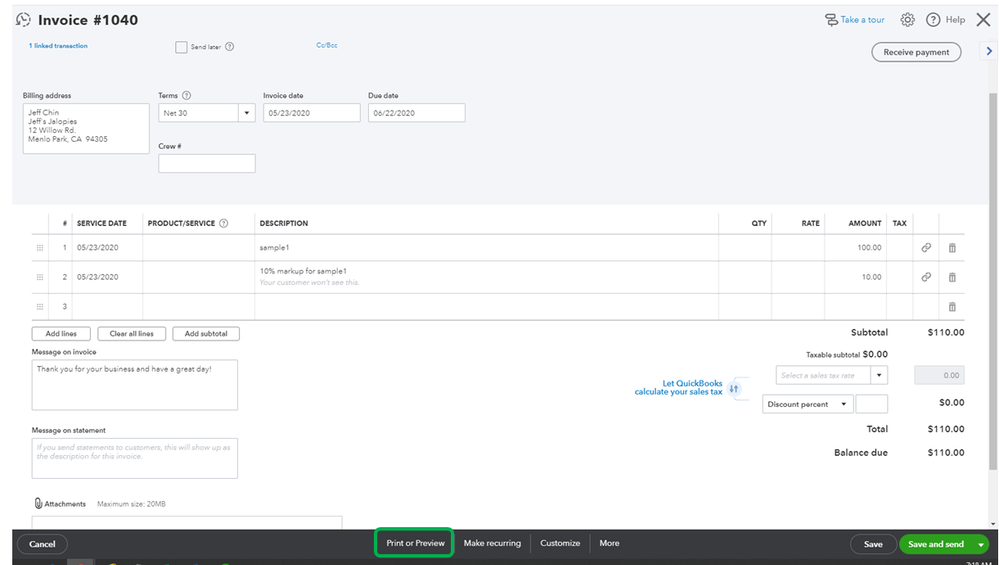Click Make recurring in bottom bar
The image size is (999, 565).
(x=492, y=543)
